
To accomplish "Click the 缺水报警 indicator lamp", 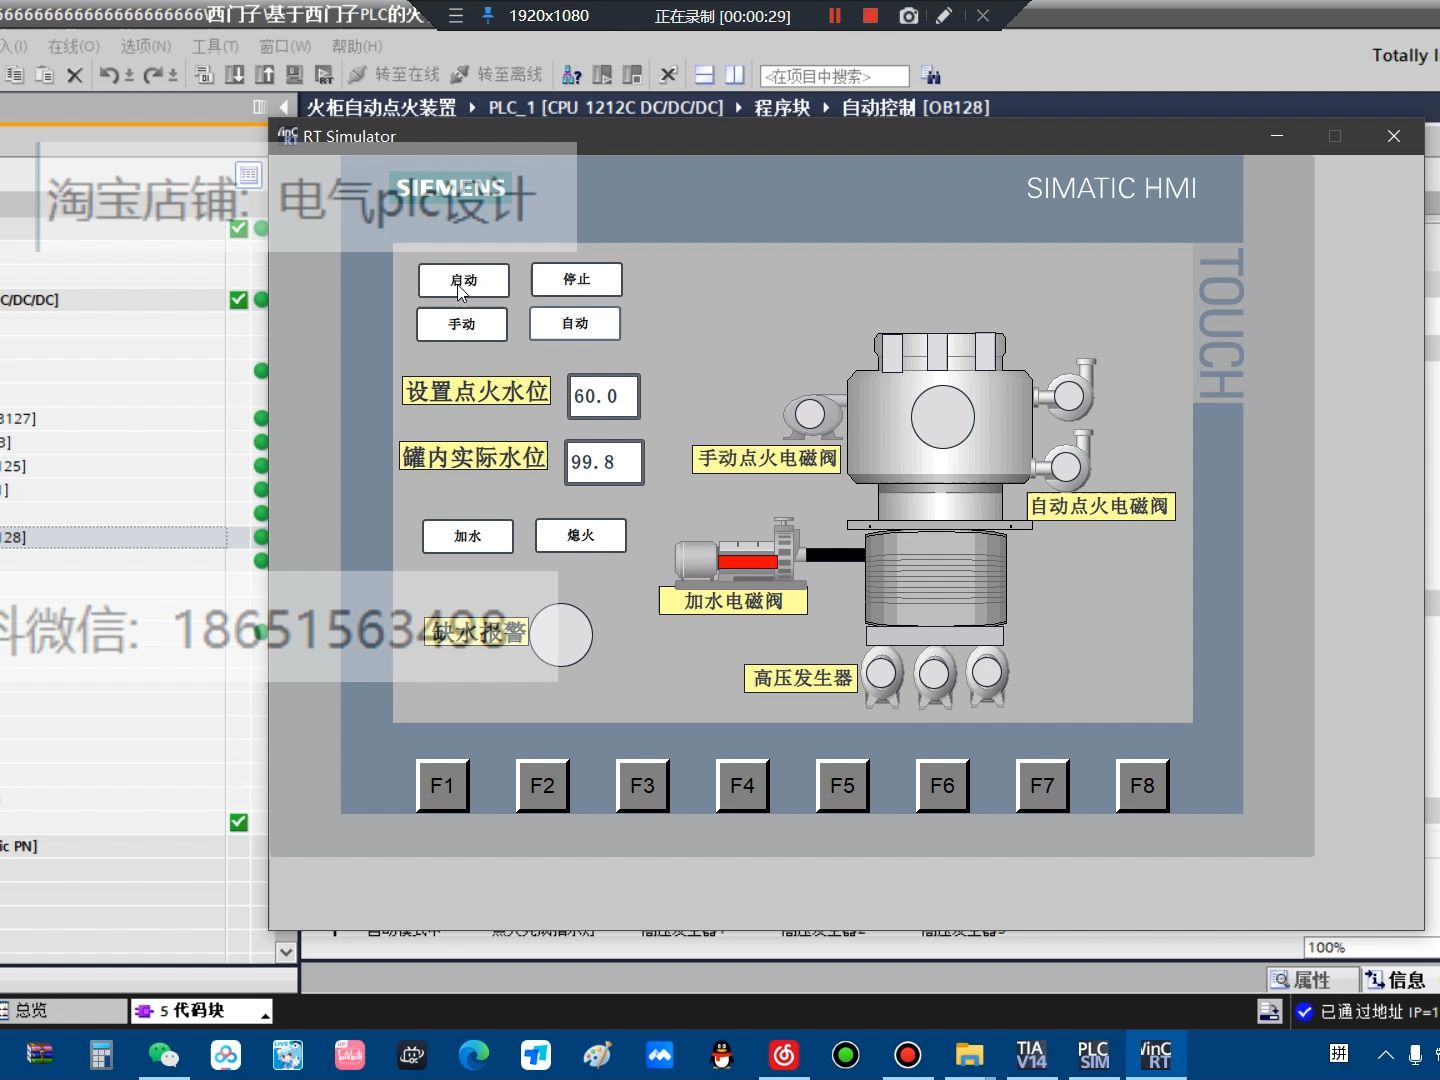I will [561, 635].
